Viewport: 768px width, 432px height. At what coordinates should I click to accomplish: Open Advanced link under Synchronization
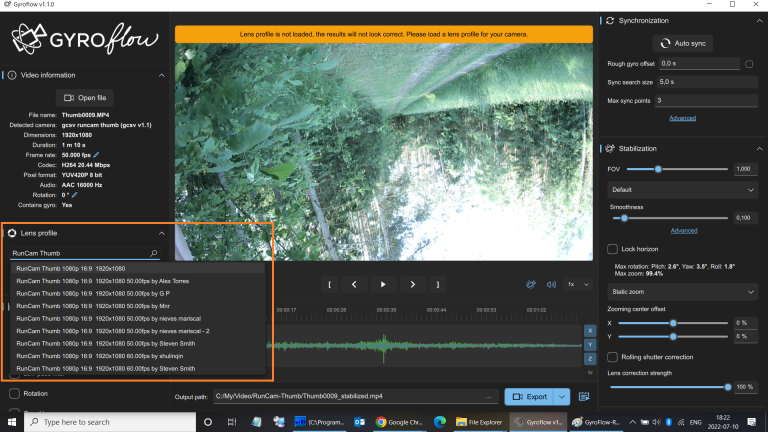pos(682,118)
